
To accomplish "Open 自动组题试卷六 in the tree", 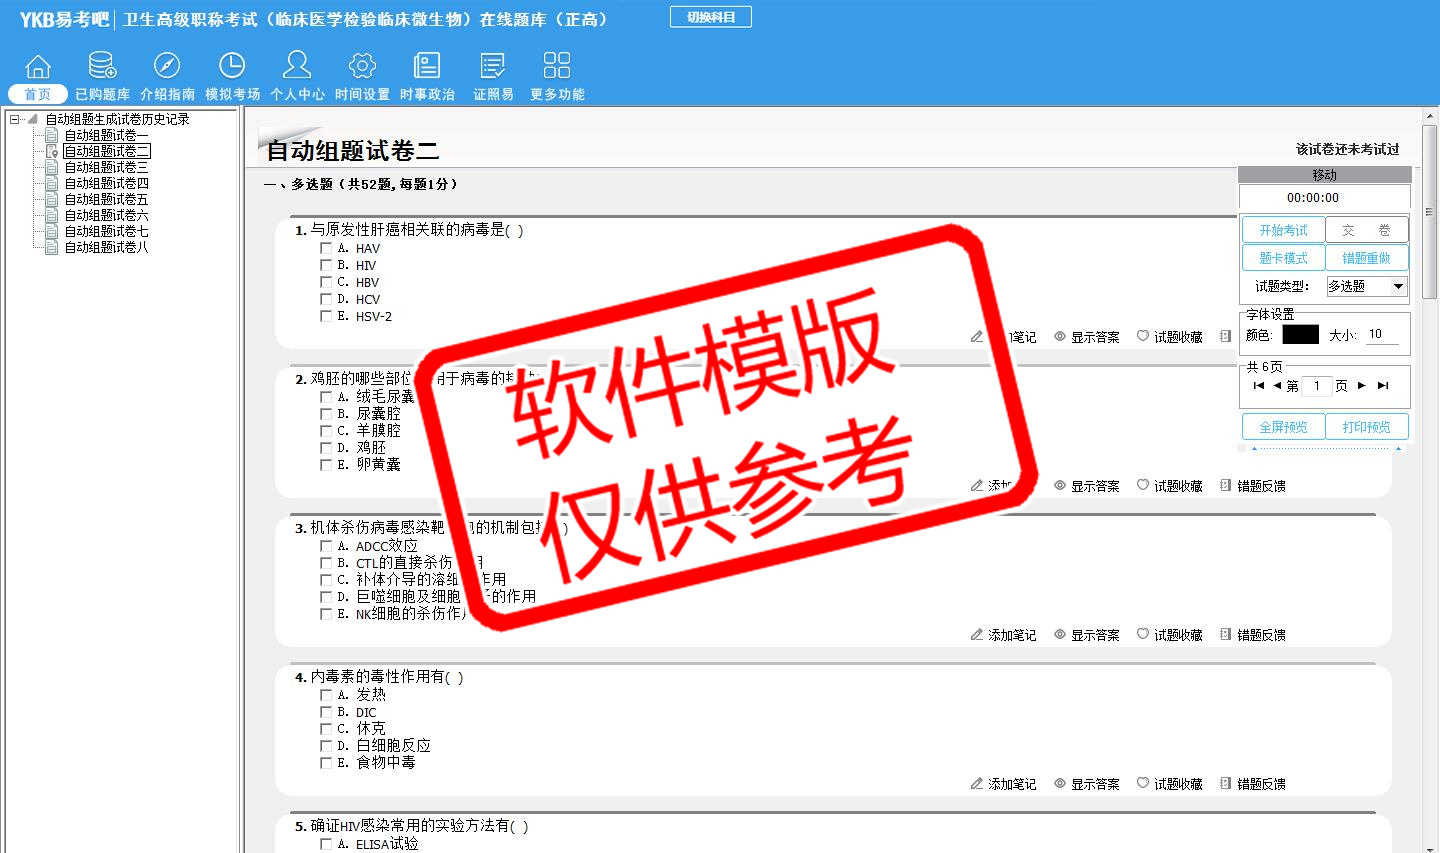I will click(x=106, y=215).
